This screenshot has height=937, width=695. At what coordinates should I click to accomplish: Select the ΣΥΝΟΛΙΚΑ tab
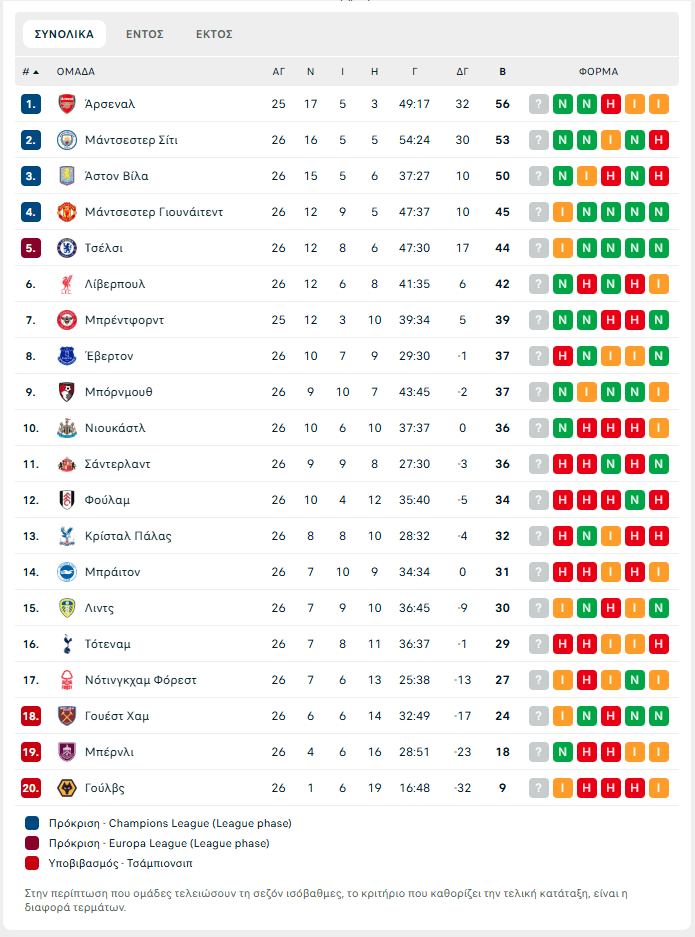64,34
